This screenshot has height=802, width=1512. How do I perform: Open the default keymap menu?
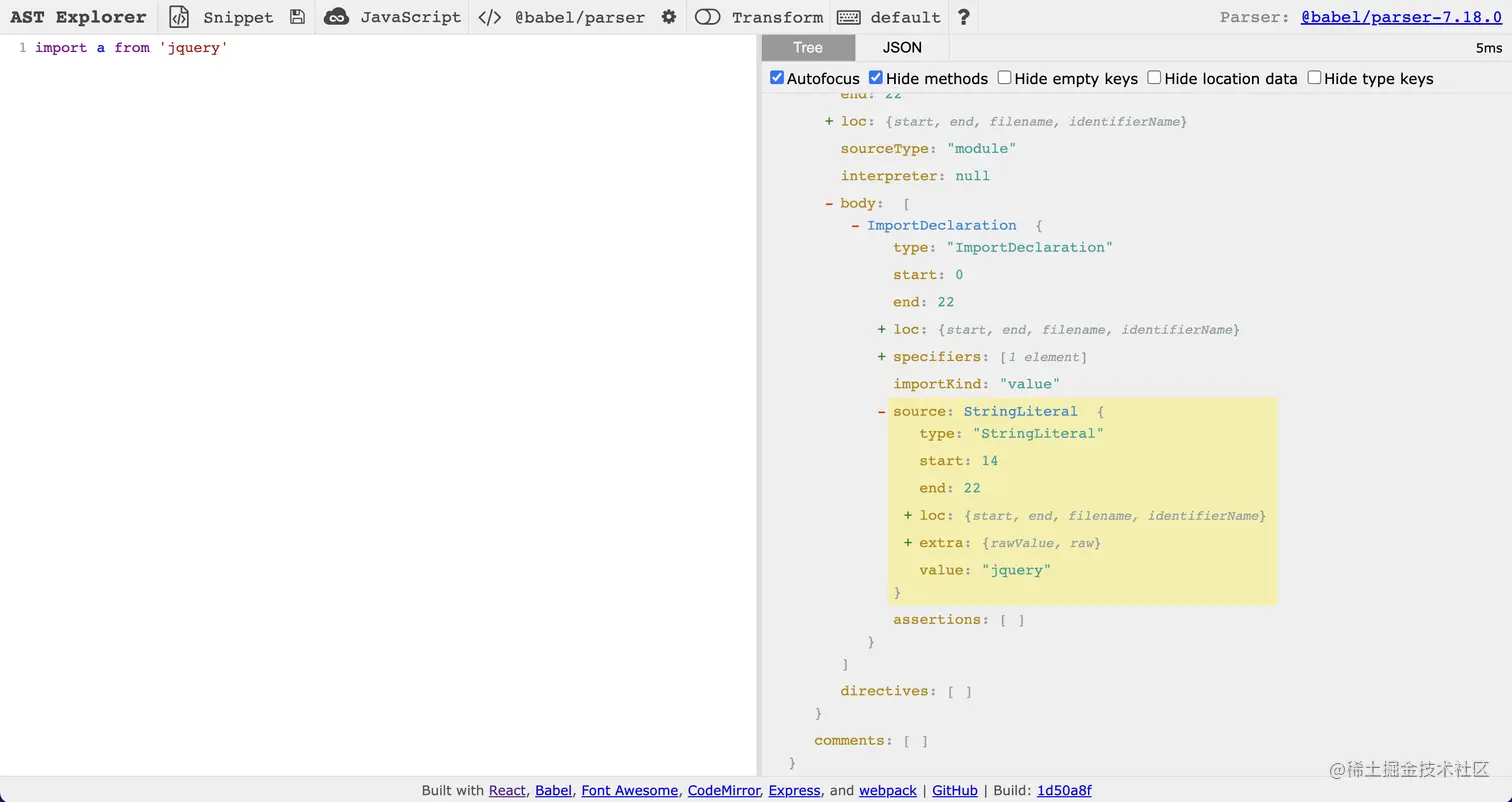pos(905,17)
